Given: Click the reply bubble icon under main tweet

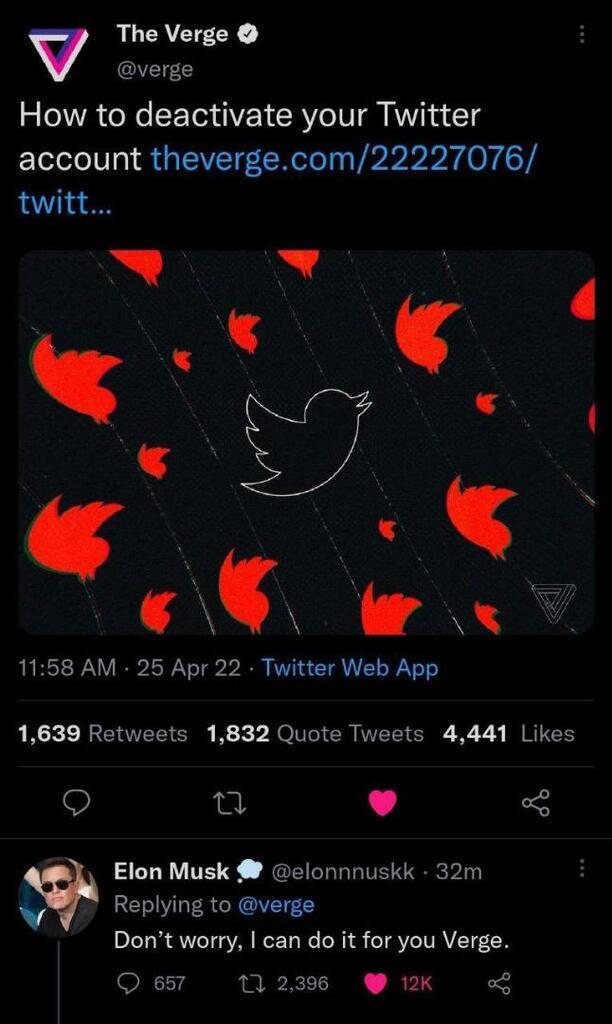Looking at the screenshot, I should point(80,803).
